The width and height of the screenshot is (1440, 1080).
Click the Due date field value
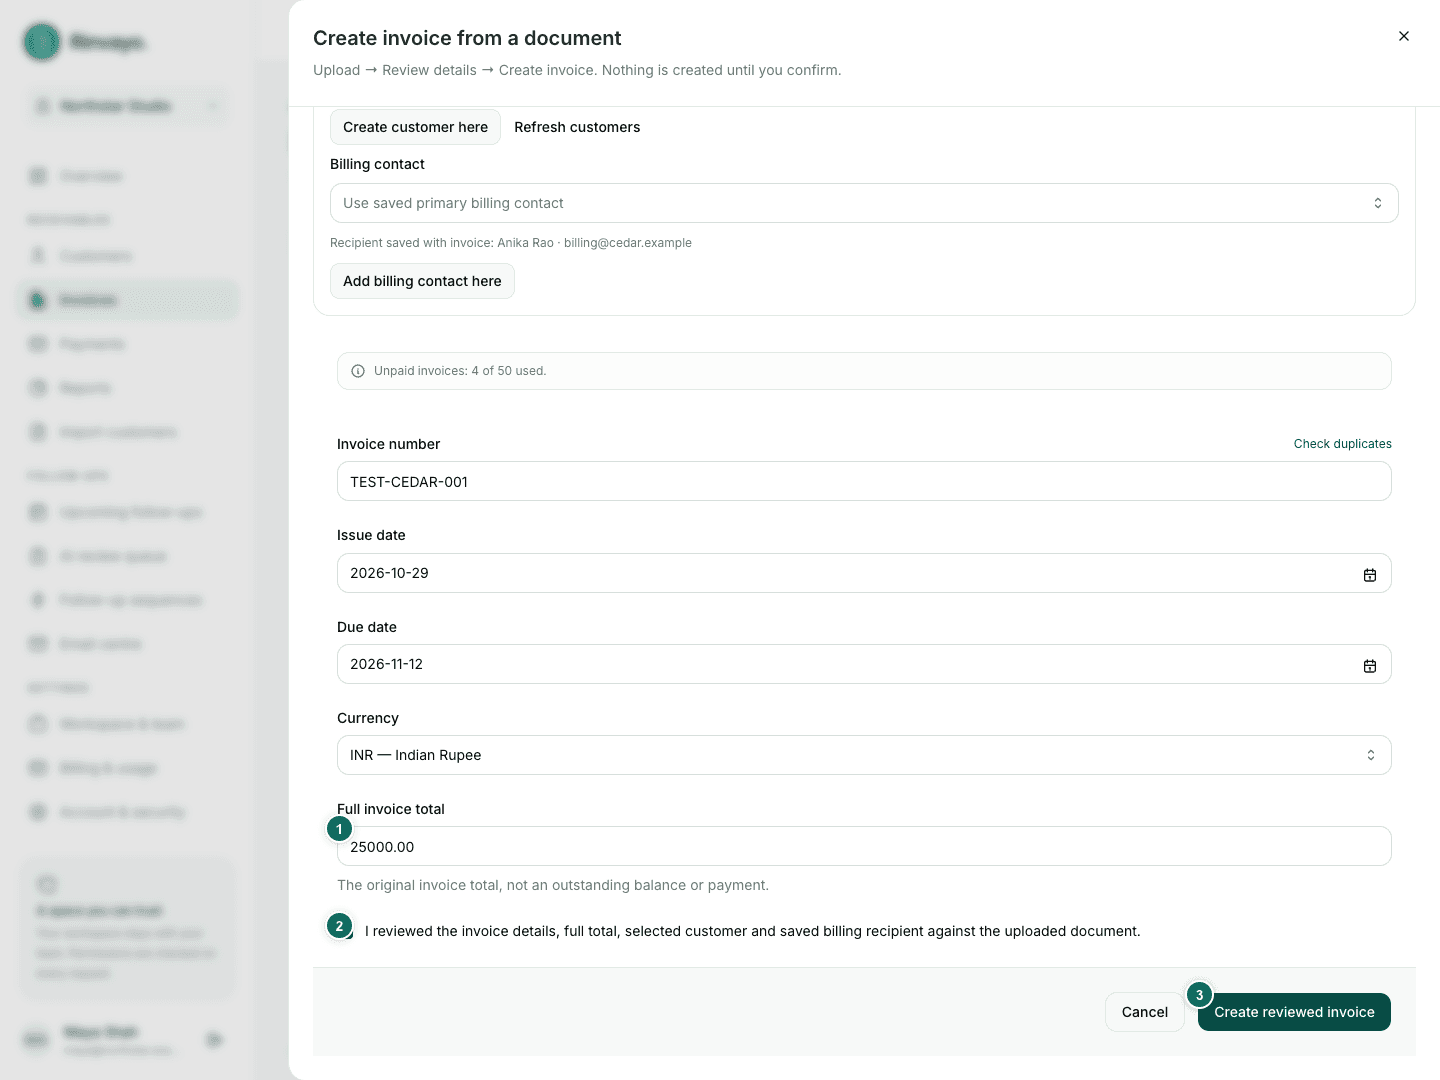click(386, 664)
